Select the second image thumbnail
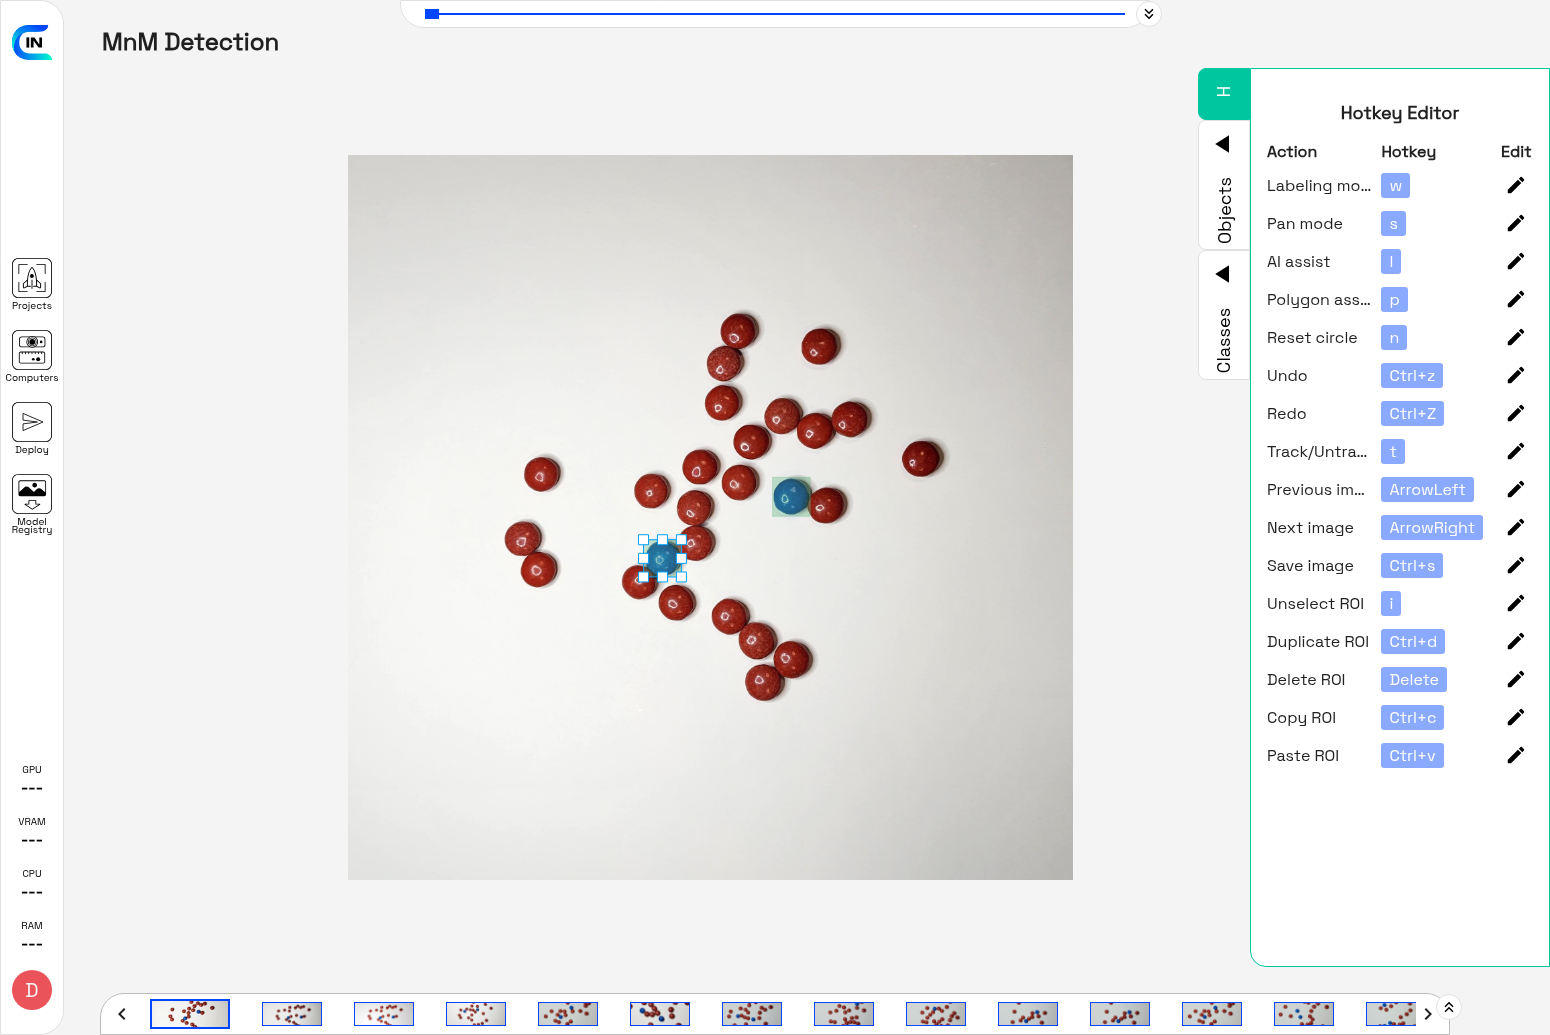Viewport: 1550px width, 1035px height. click(291, 1014)
